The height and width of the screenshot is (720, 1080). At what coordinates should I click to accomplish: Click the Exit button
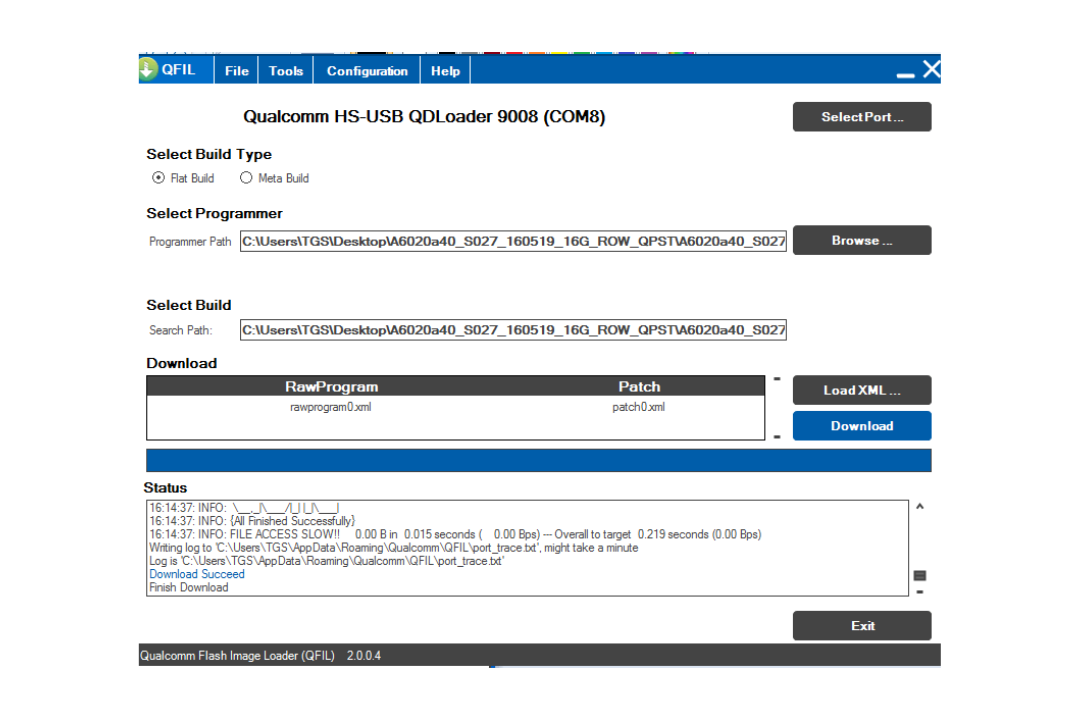862,626
